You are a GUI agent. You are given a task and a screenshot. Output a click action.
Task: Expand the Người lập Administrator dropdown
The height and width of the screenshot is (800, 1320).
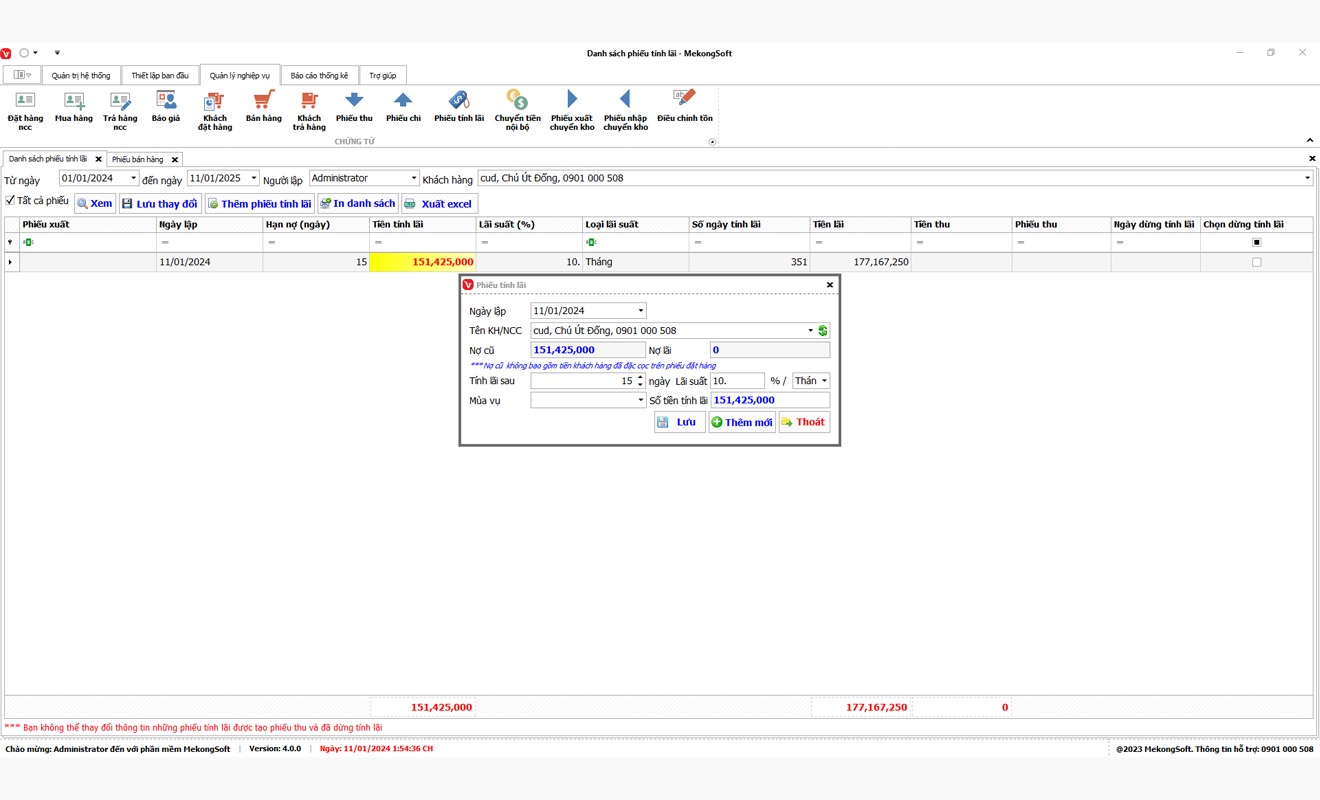pos(414,178)
